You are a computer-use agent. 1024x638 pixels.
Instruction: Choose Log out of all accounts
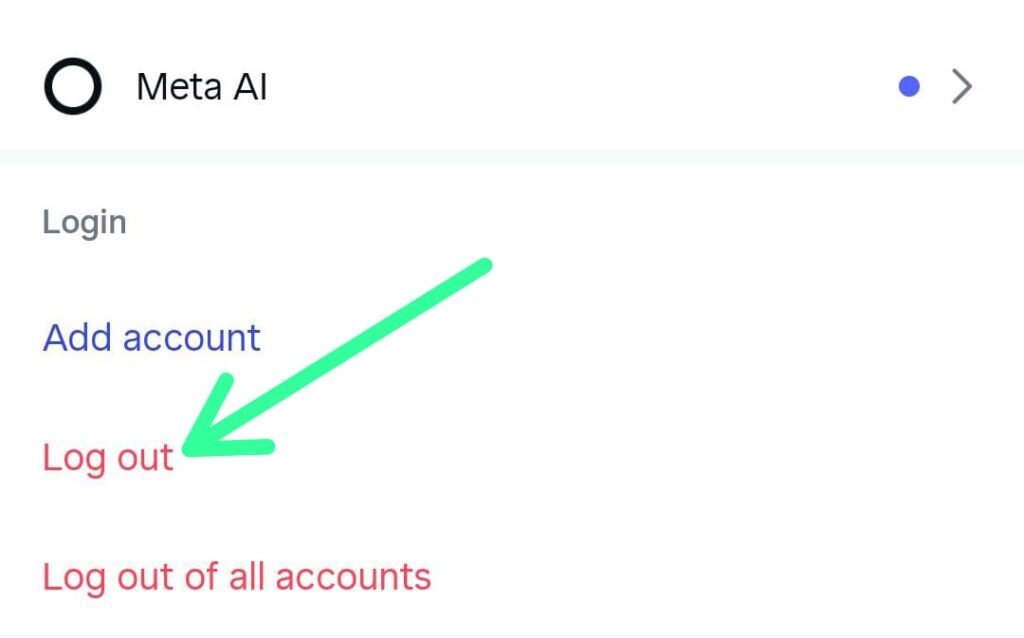(x=236, y=577)
